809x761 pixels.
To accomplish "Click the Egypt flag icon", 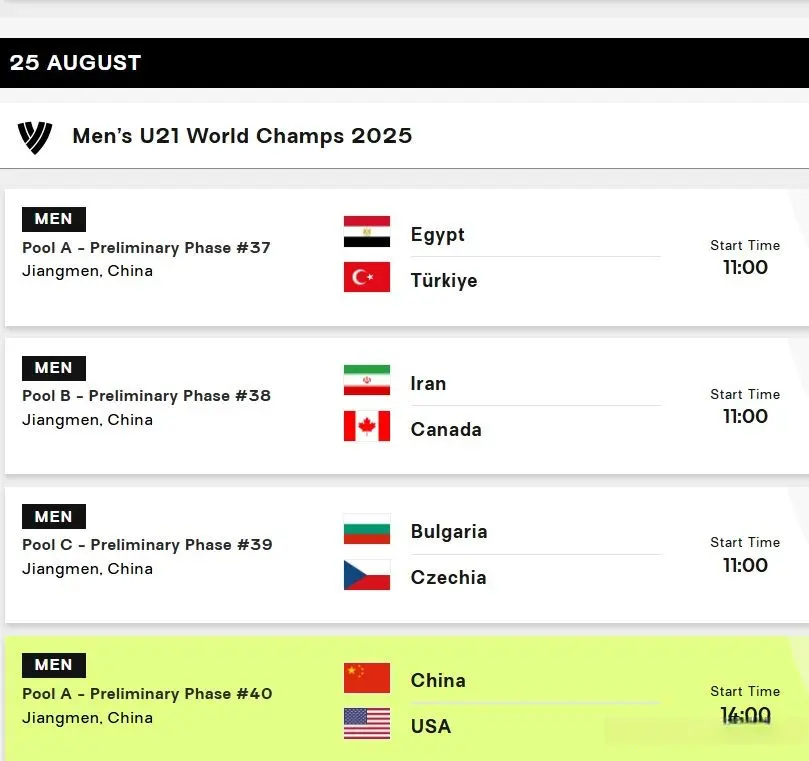I will click(367, 231).
